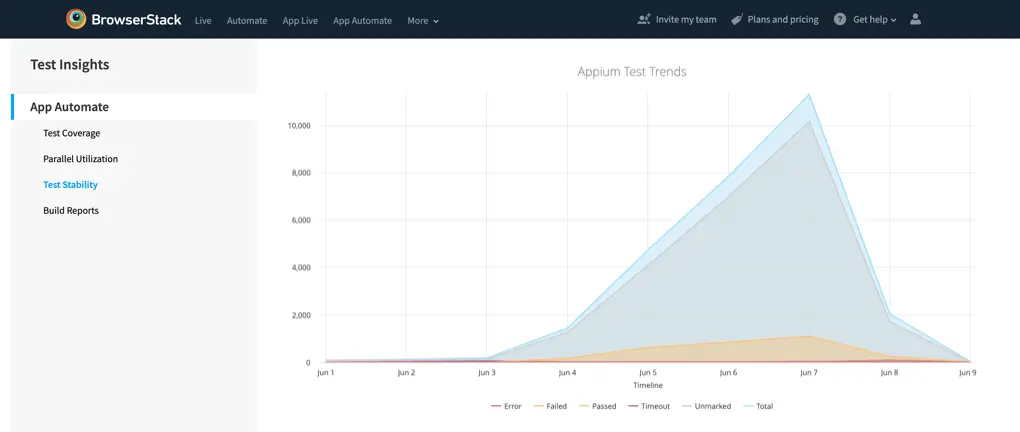
Task: Toggle the Timeout series in legend
Action: (648, 406)
